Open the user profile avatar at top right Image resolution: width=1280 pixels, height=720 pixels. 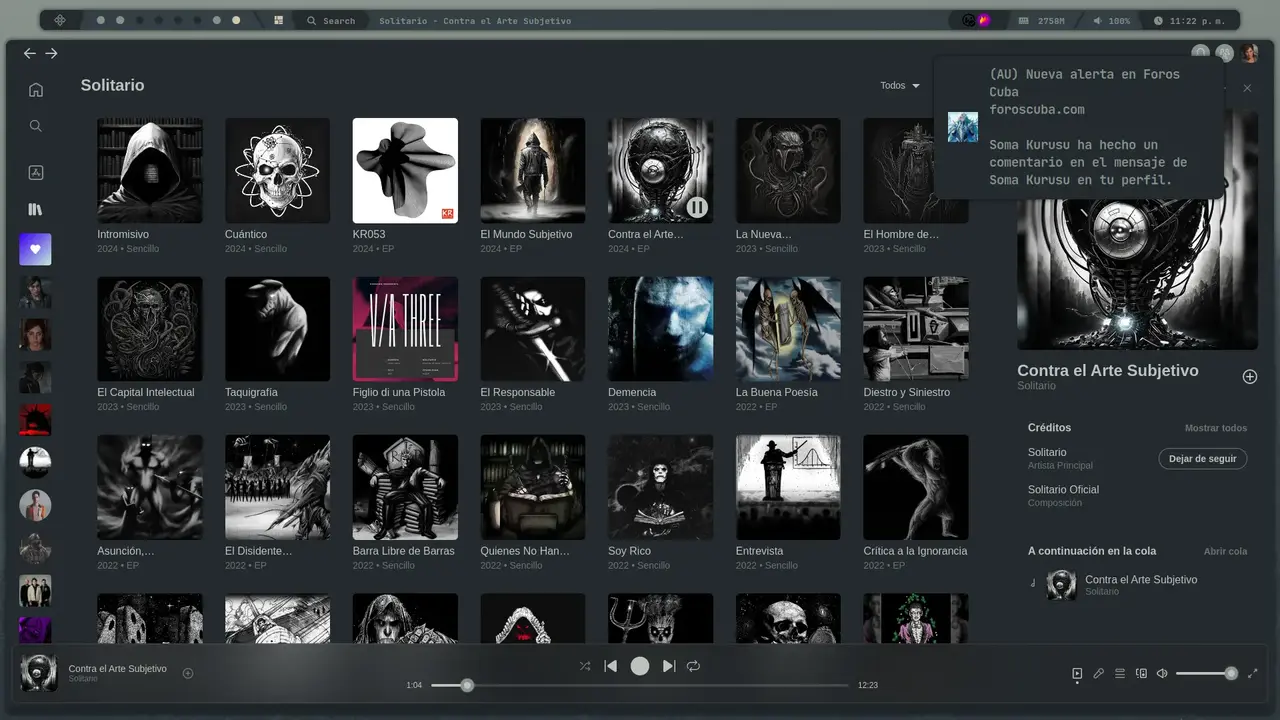tap(1249, 53)
